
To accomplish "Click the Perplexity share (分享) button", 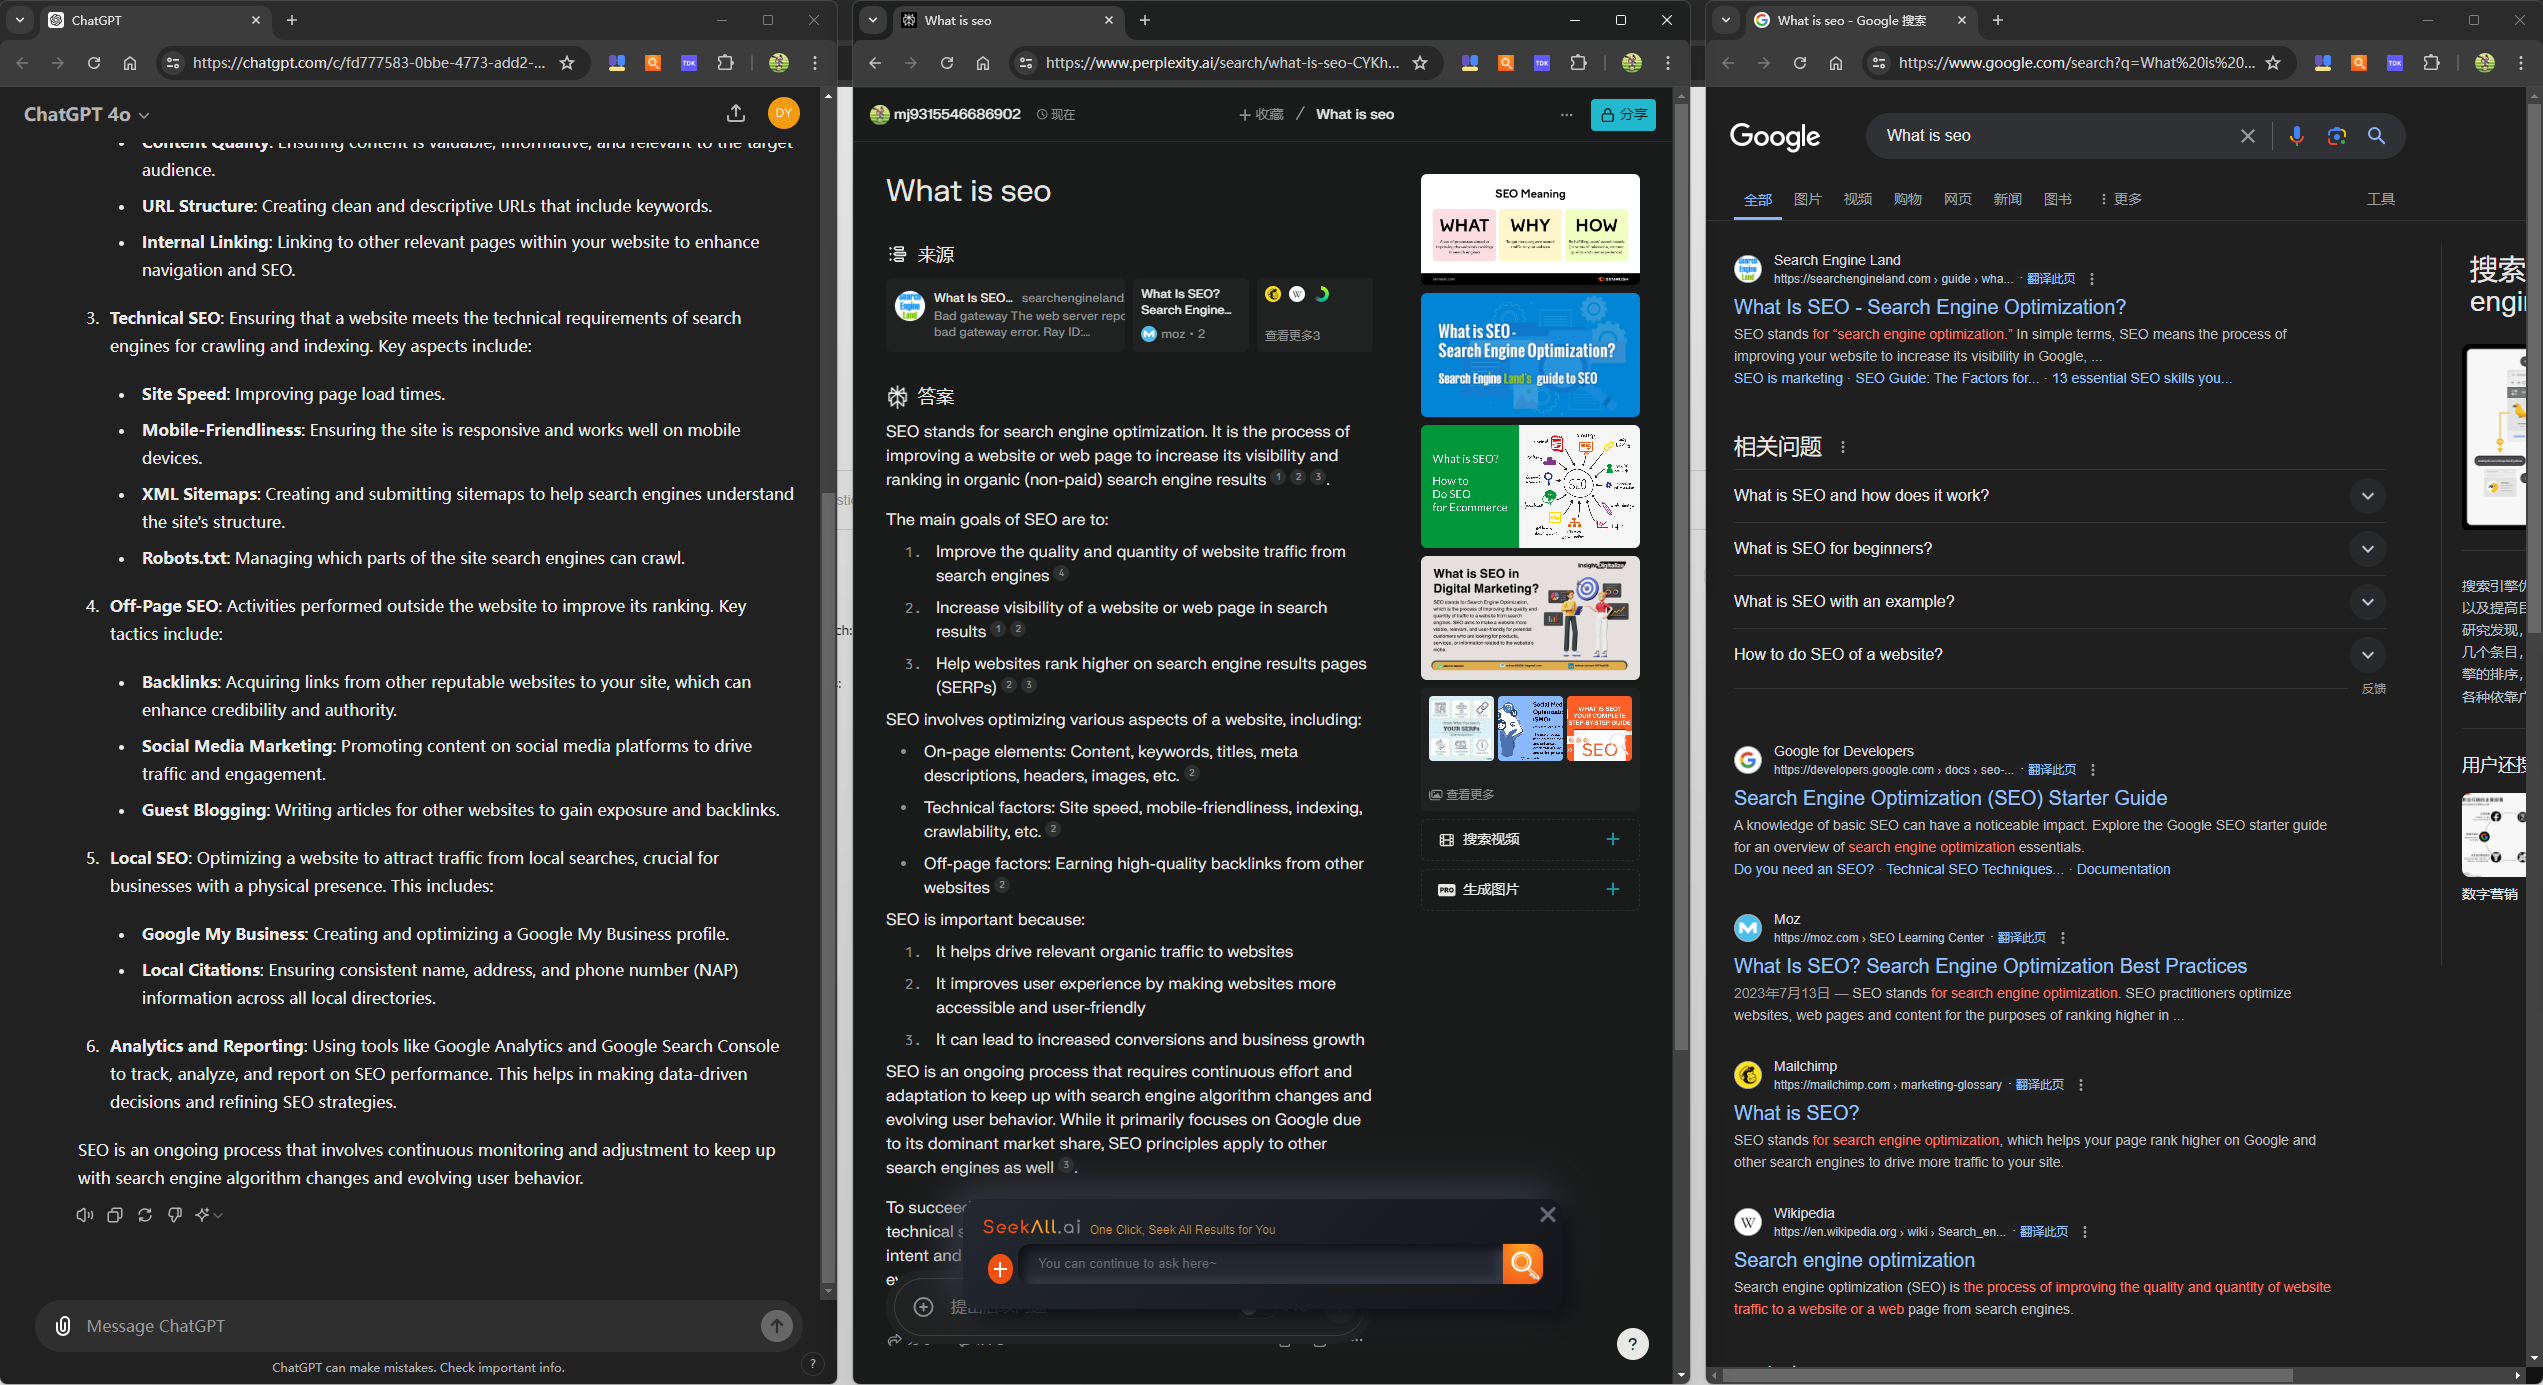I will 1623,115.
